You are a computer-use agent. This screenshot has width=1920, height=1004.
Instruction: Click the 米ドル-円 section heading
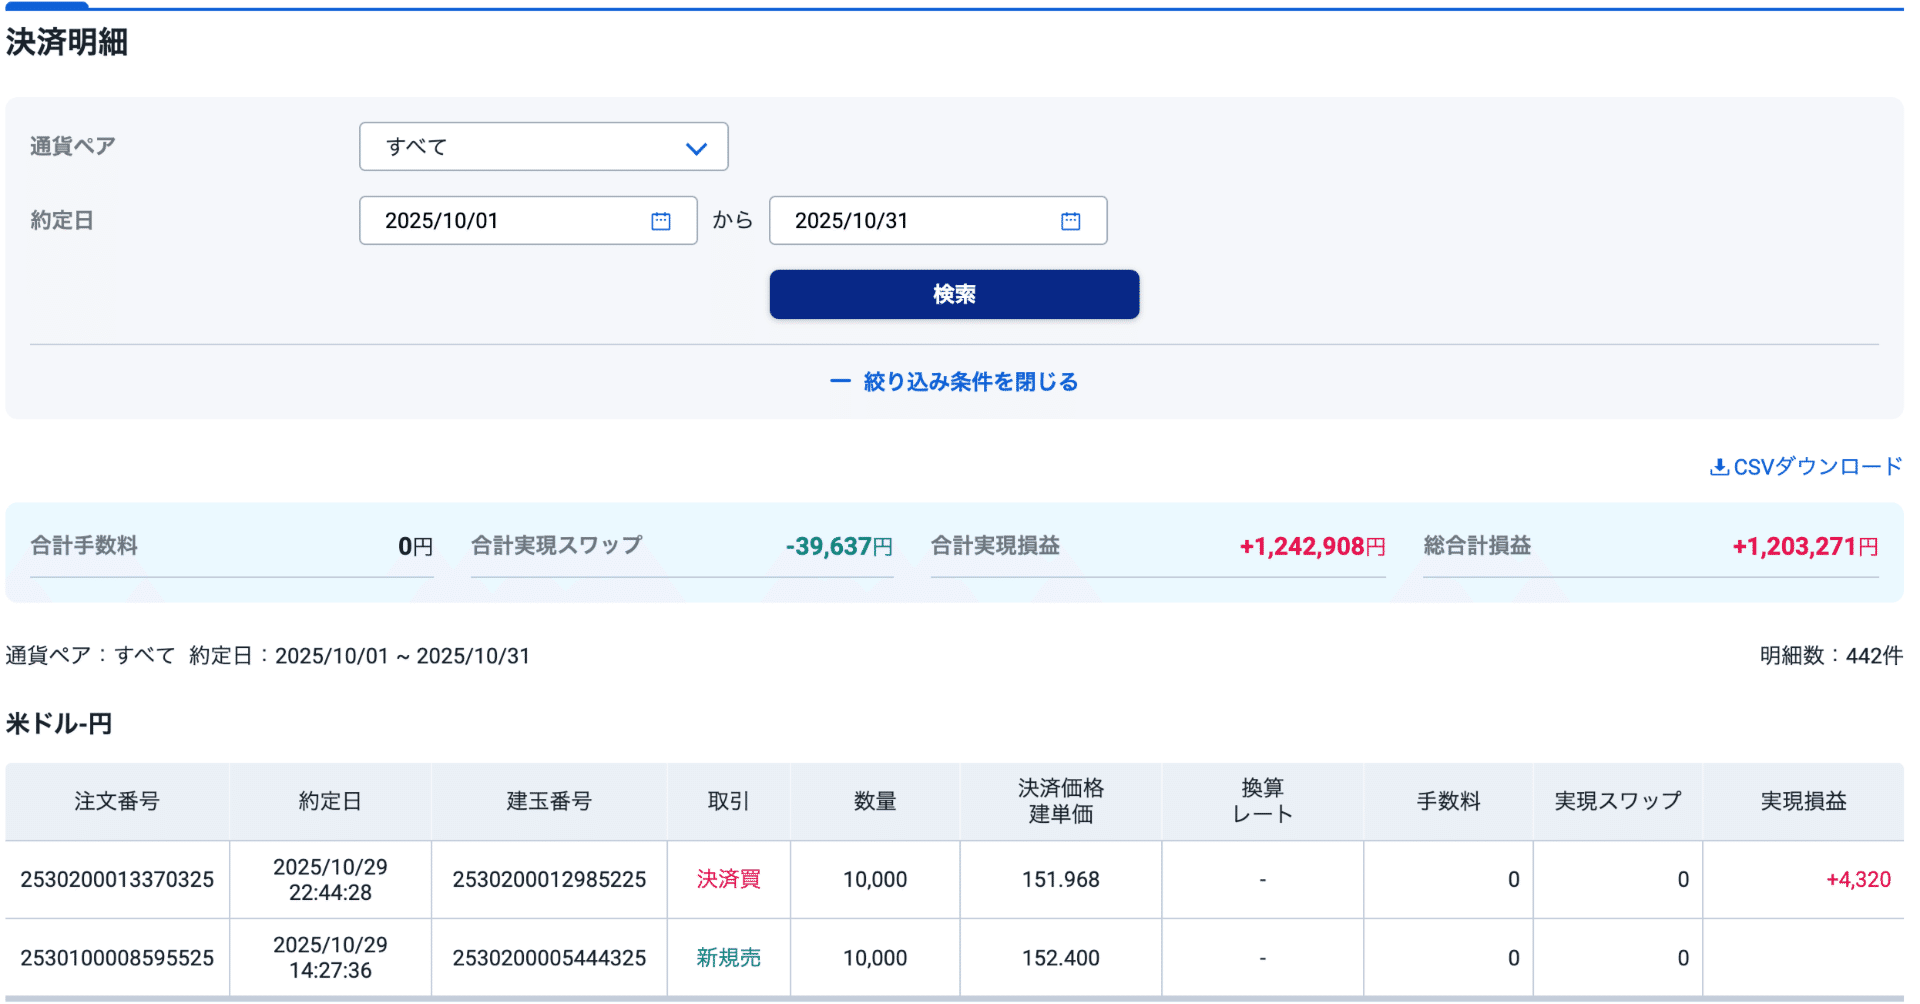pos(56,723)
